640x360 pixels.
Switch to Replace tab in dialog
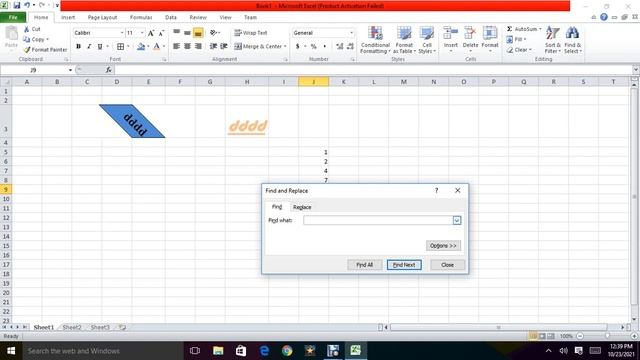[302, 207]
